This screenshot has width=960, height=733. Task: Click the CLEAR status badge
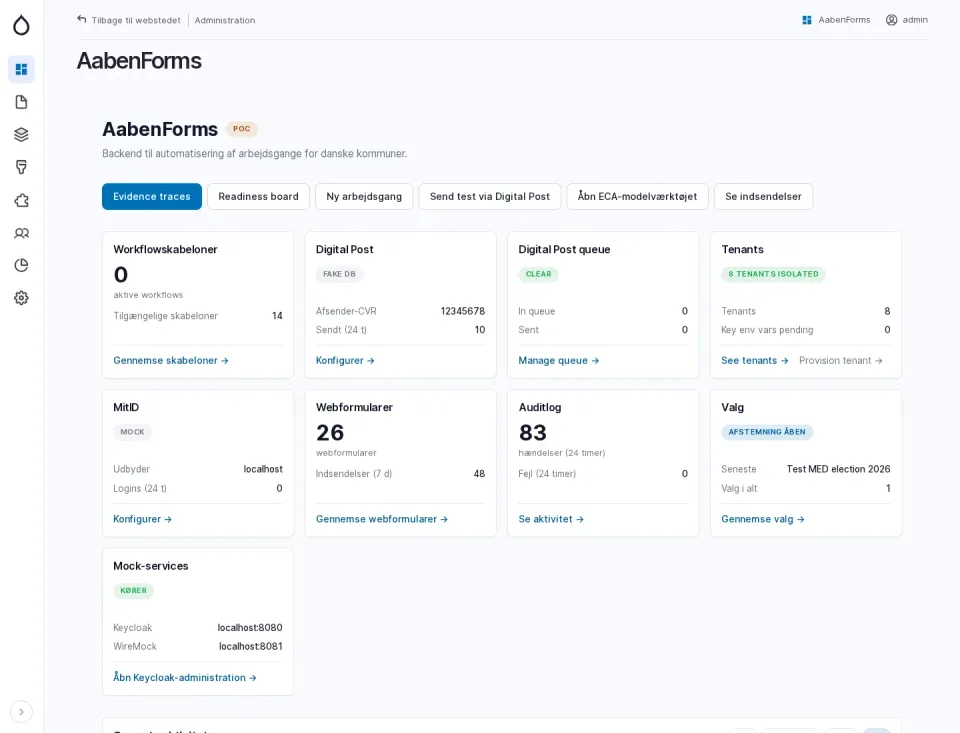click(x=539, y=274)
